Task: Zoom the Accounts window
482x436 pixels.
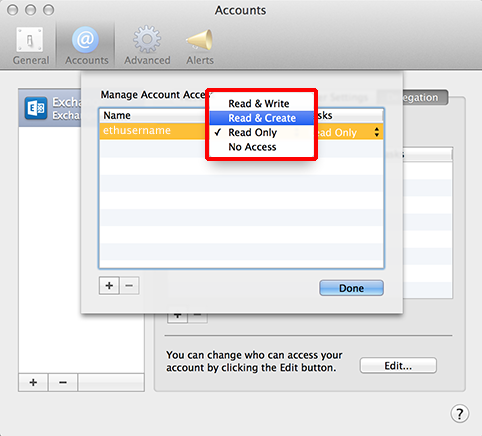Action: click(48, 10)
